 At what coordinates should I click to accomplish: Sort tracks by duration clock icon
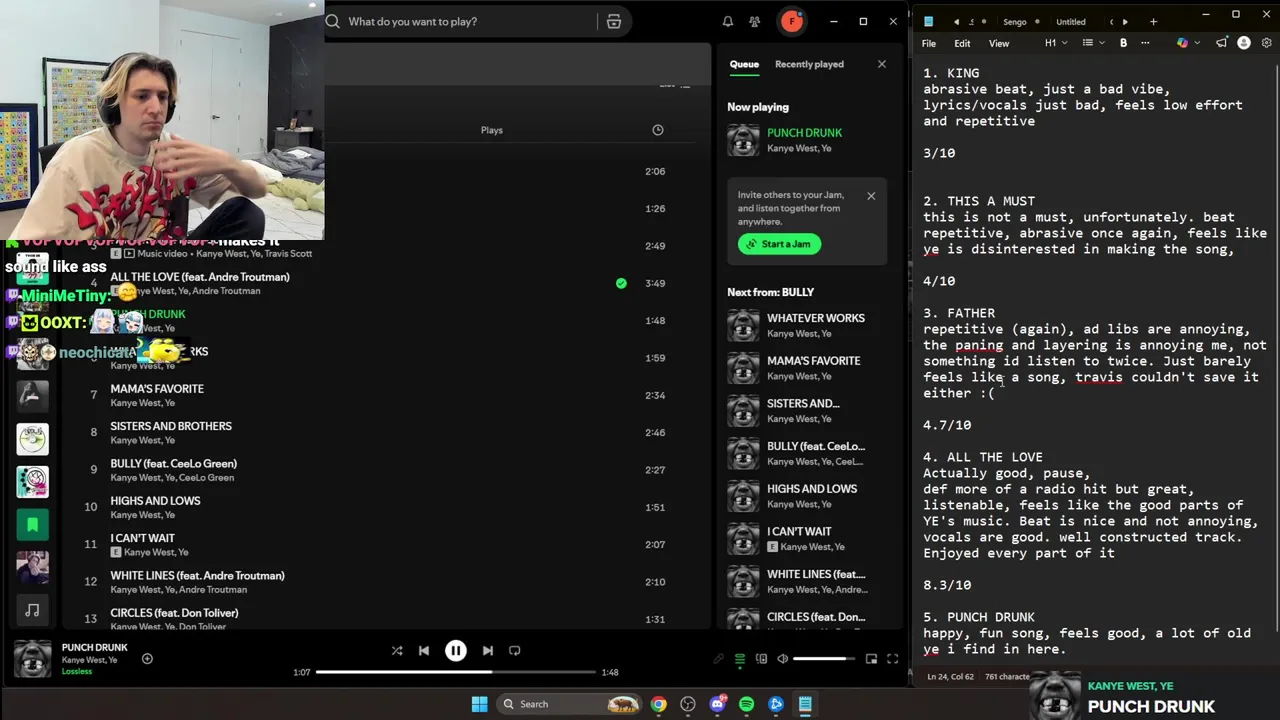click(x=658, y=130)
